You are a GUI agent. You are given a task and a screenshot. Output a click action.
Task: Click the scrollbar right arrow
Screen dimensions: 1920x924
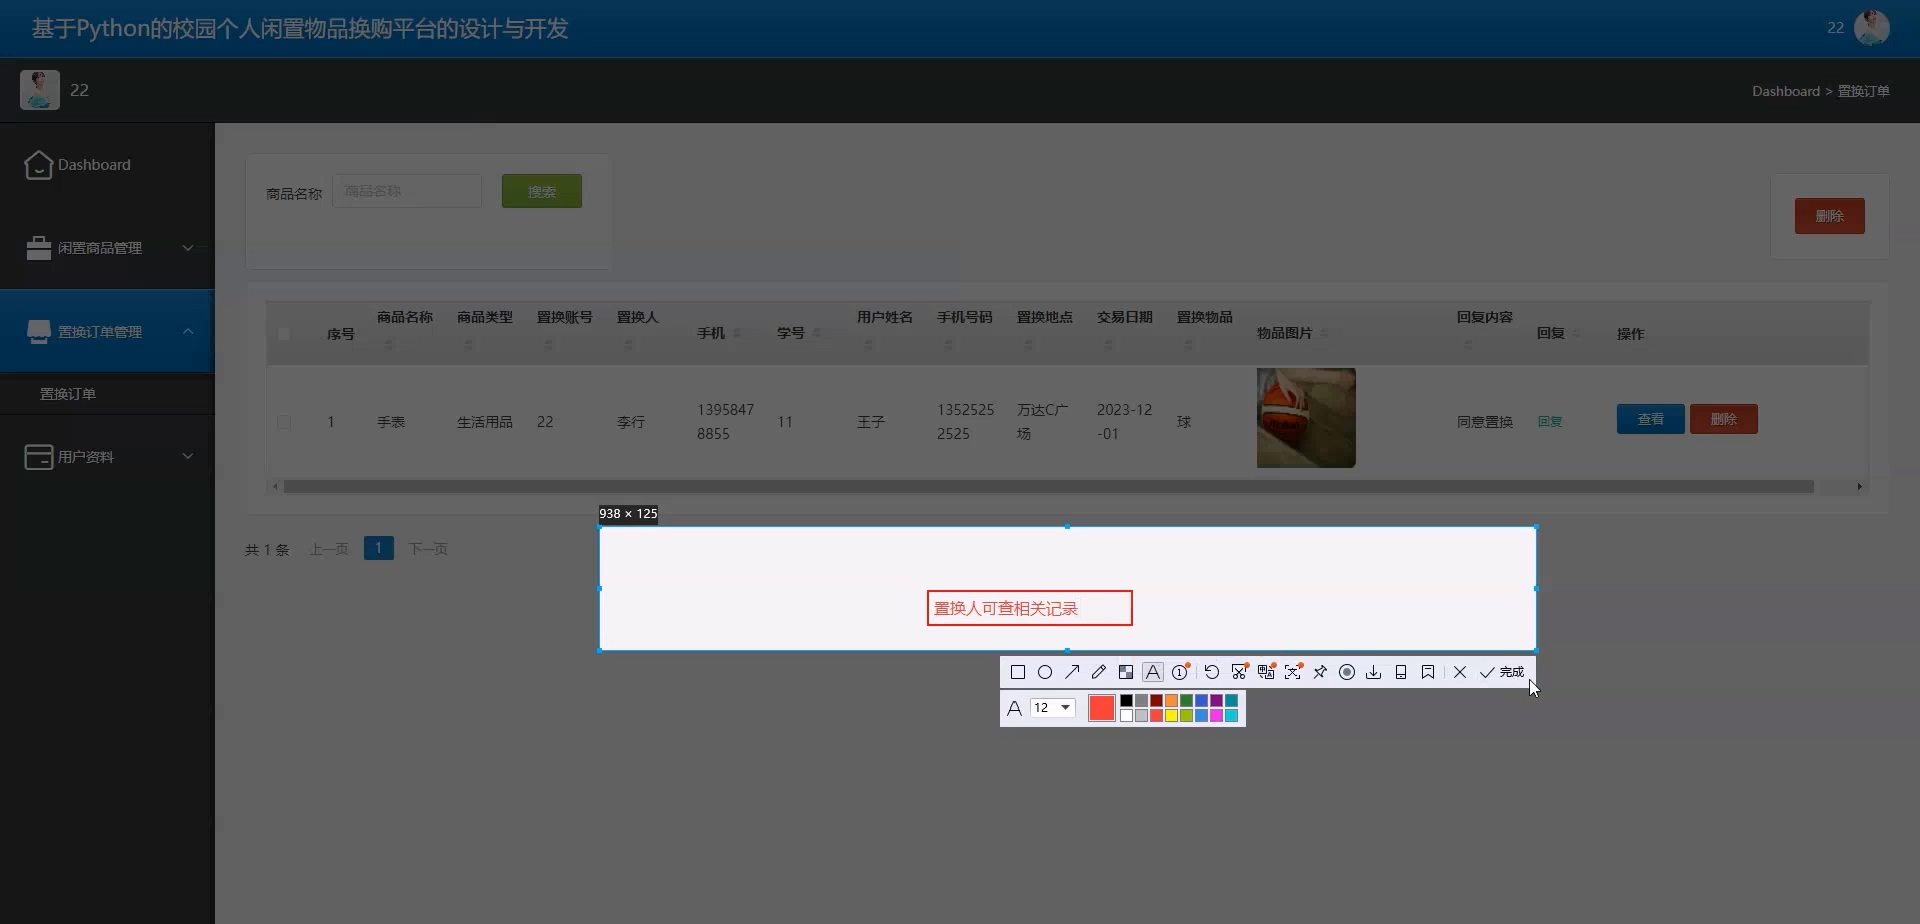1859,487
